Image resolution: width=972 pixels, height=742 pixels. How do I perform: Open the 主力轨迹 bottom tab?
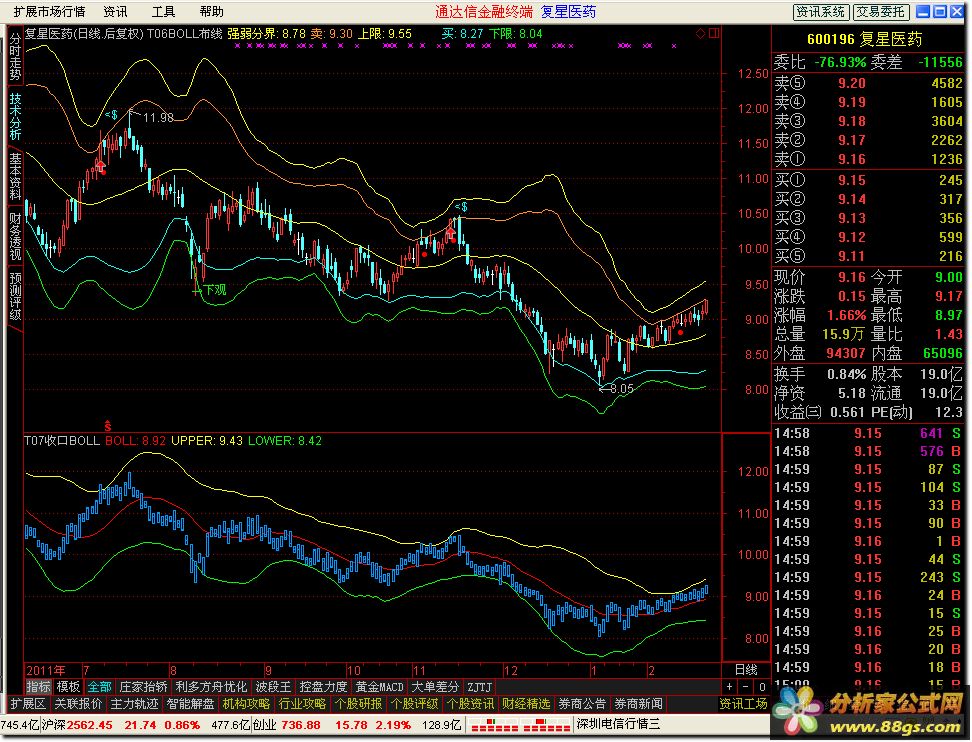(135, 704)
